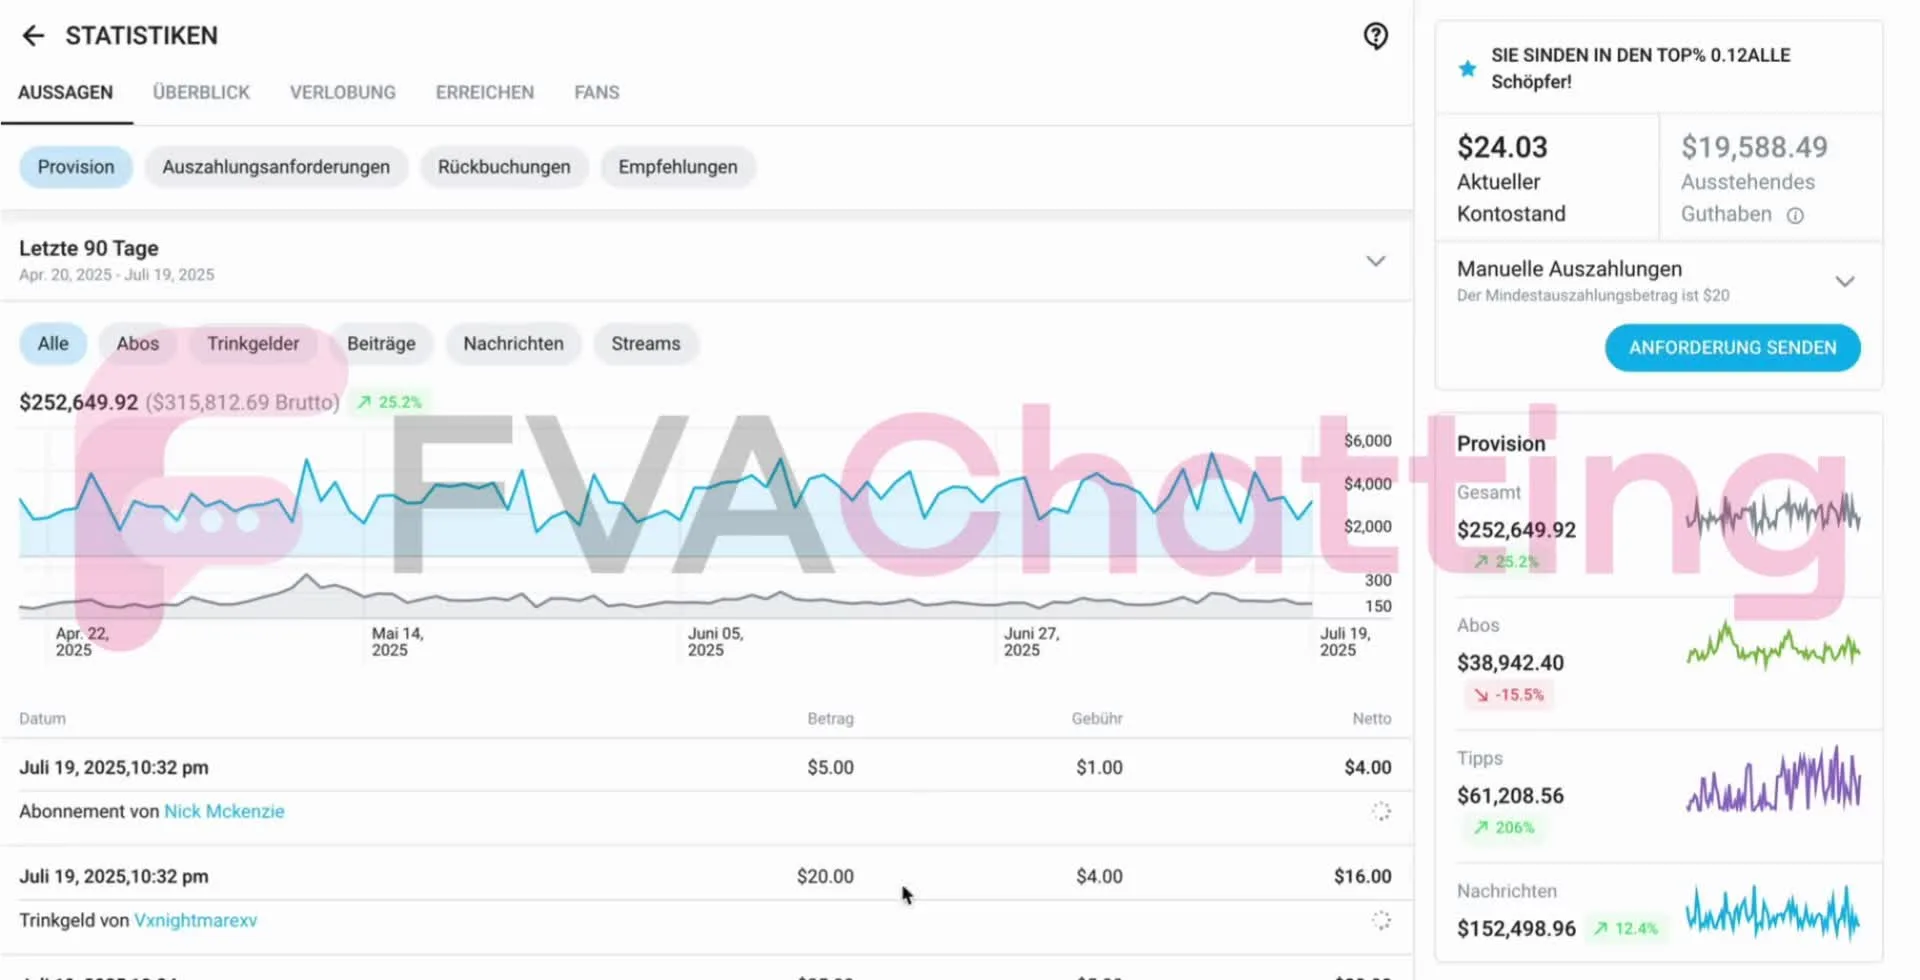This screenshot has width=1920, height=980.
Task: Collapse the Manuelle Auszahlungen section
Action: click(x=1845, y=281)
